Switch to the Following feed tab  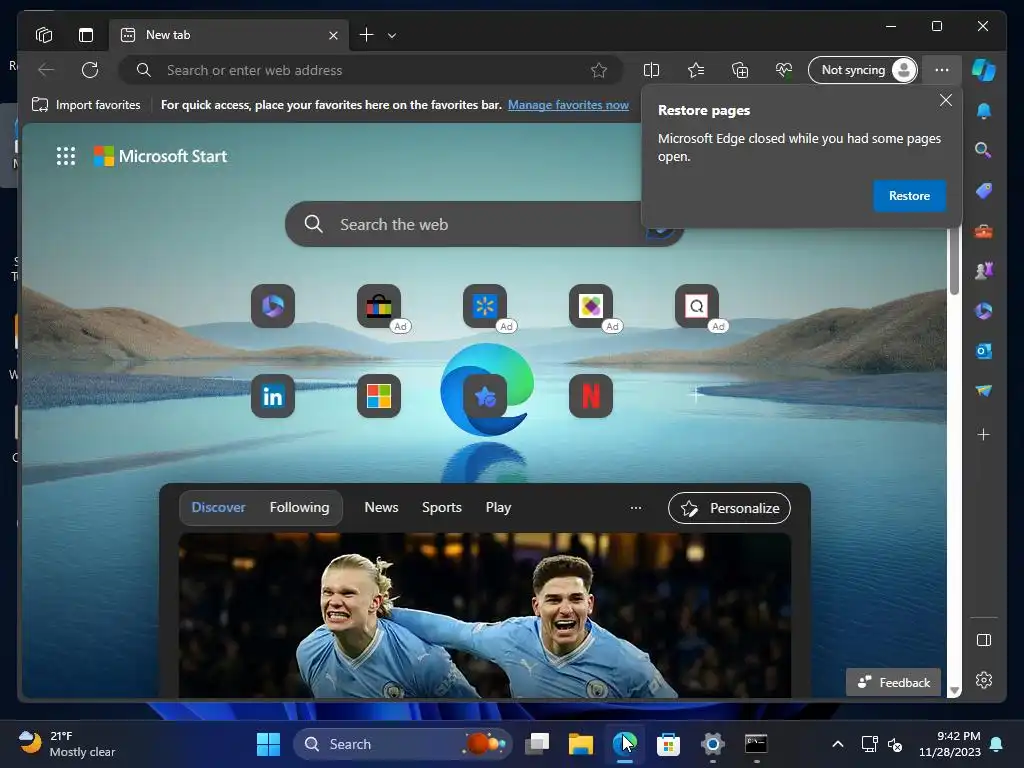pyautogui.click(x=299, y=507)
